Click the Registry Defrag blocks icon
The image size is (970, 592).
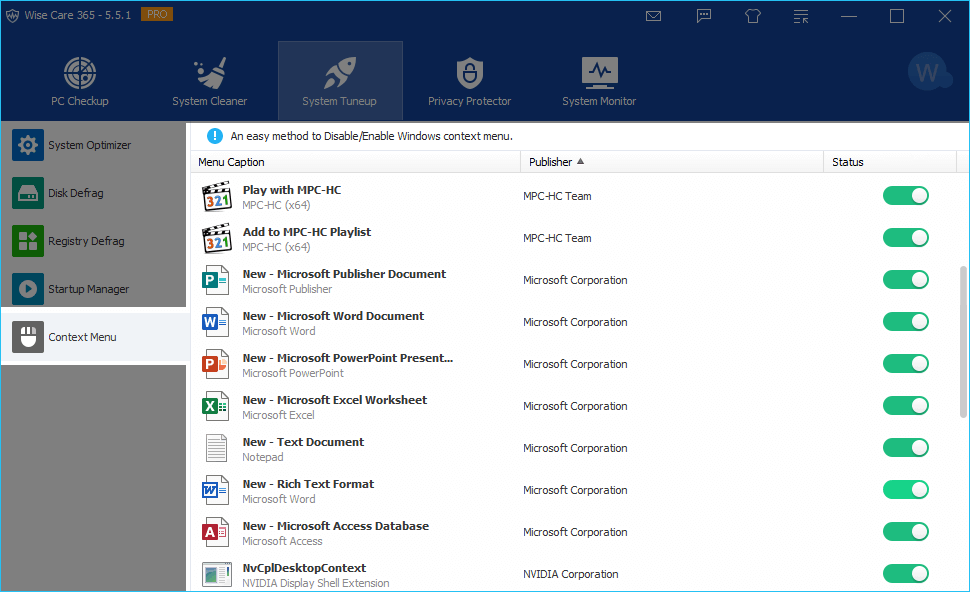point(28,241)
